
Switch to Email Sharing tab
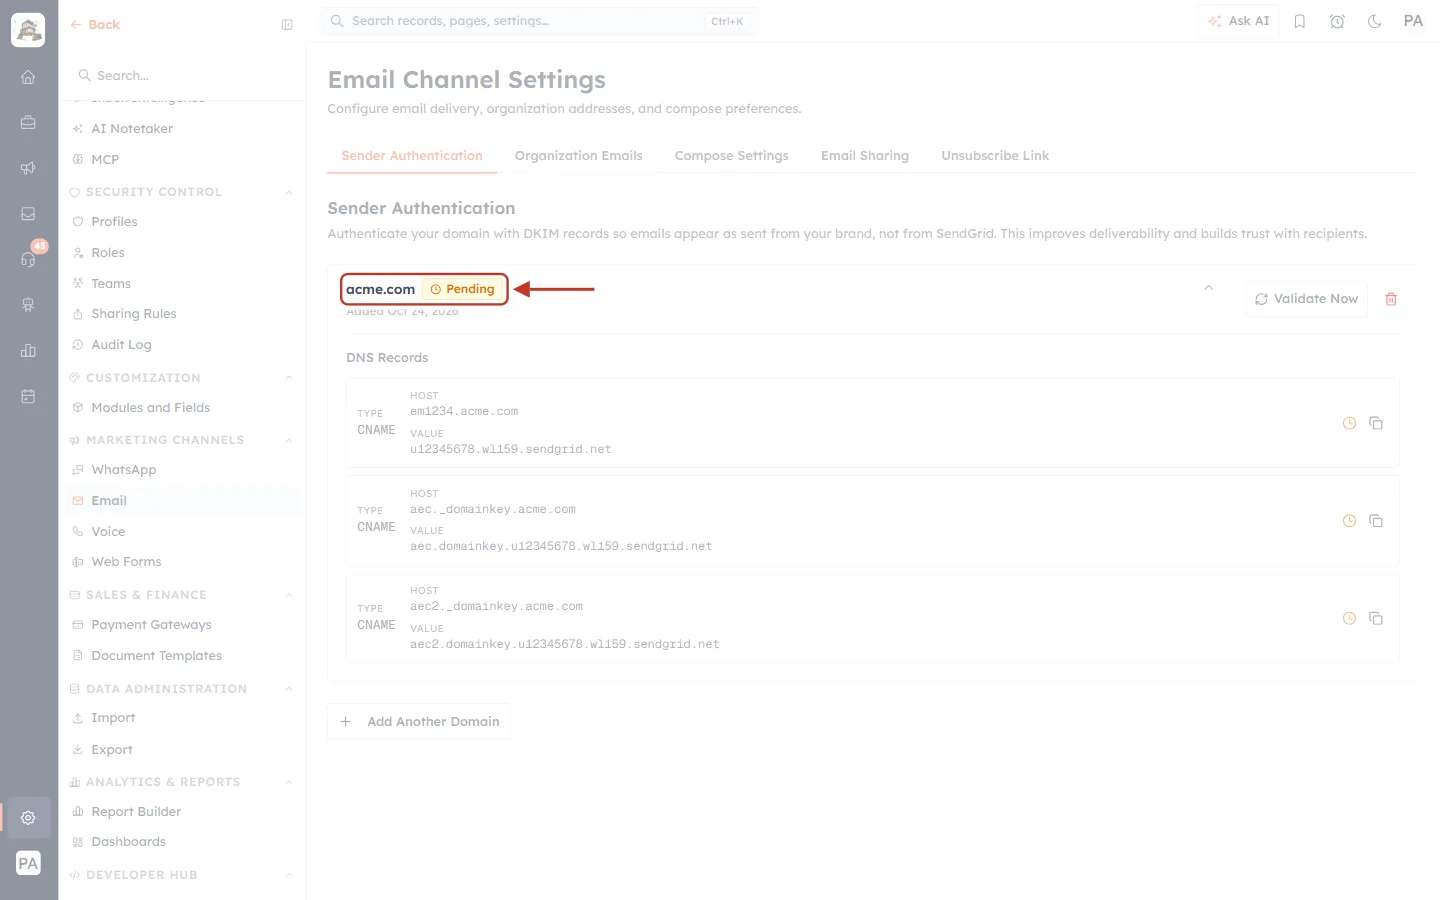coord(865,156)
